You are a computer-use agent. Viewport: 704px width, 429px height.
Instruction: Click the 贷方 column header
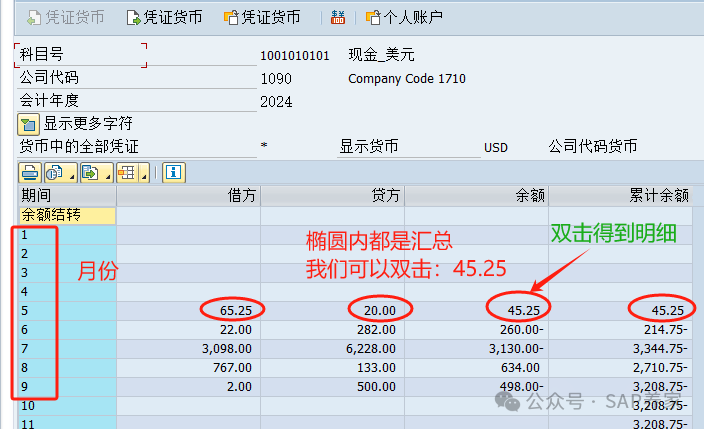pos(333,196)
